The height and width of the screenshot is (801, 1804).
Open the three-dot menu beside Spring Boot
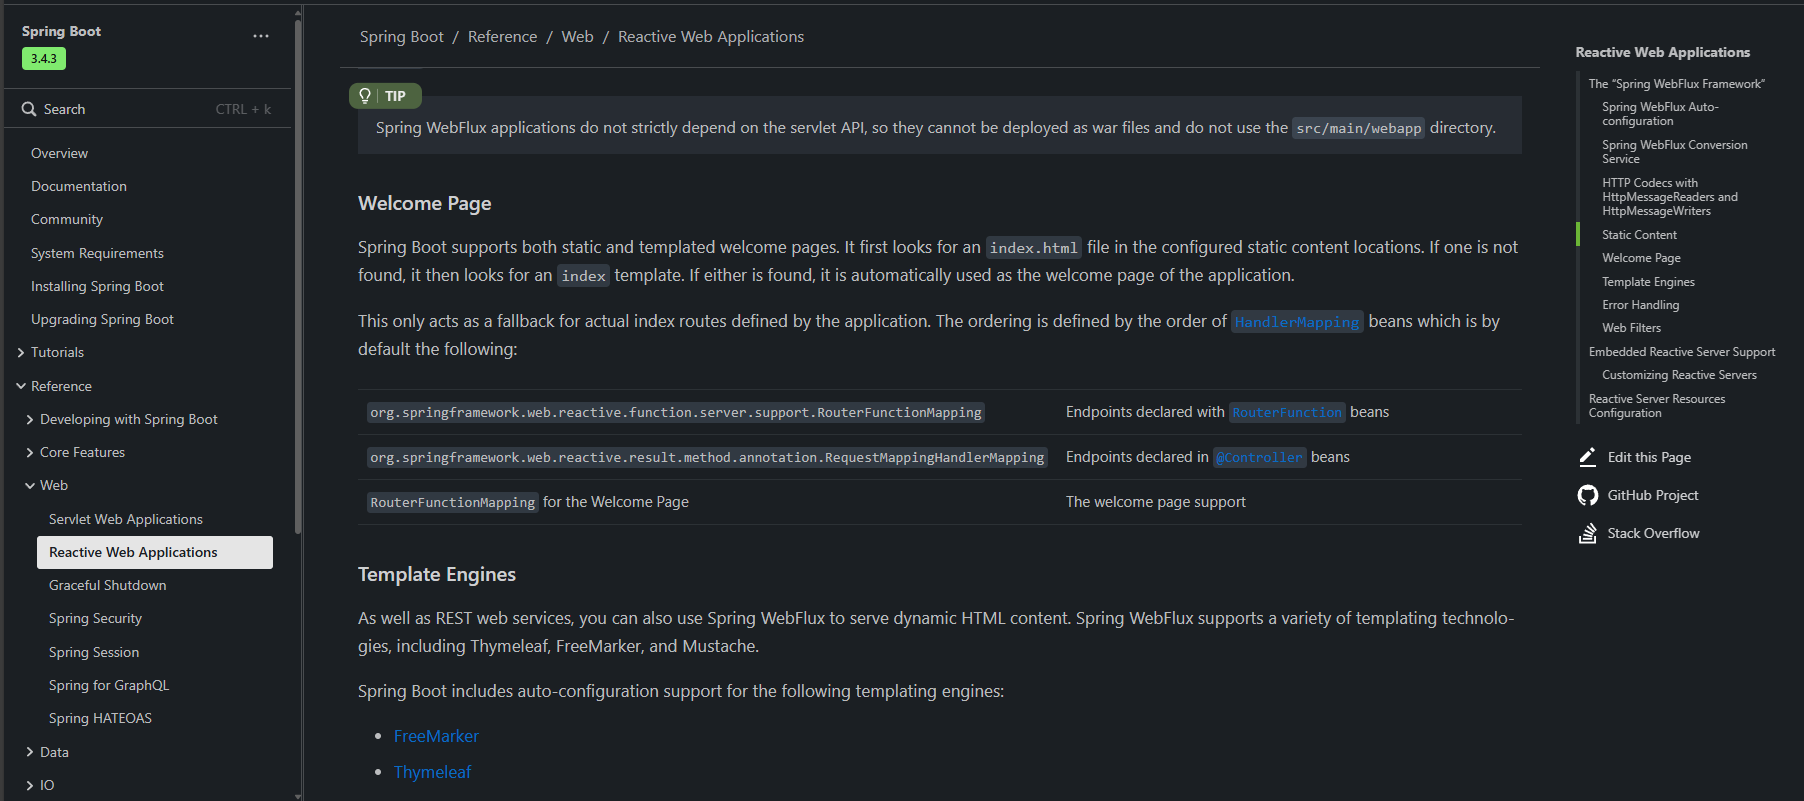pos(261,36)
